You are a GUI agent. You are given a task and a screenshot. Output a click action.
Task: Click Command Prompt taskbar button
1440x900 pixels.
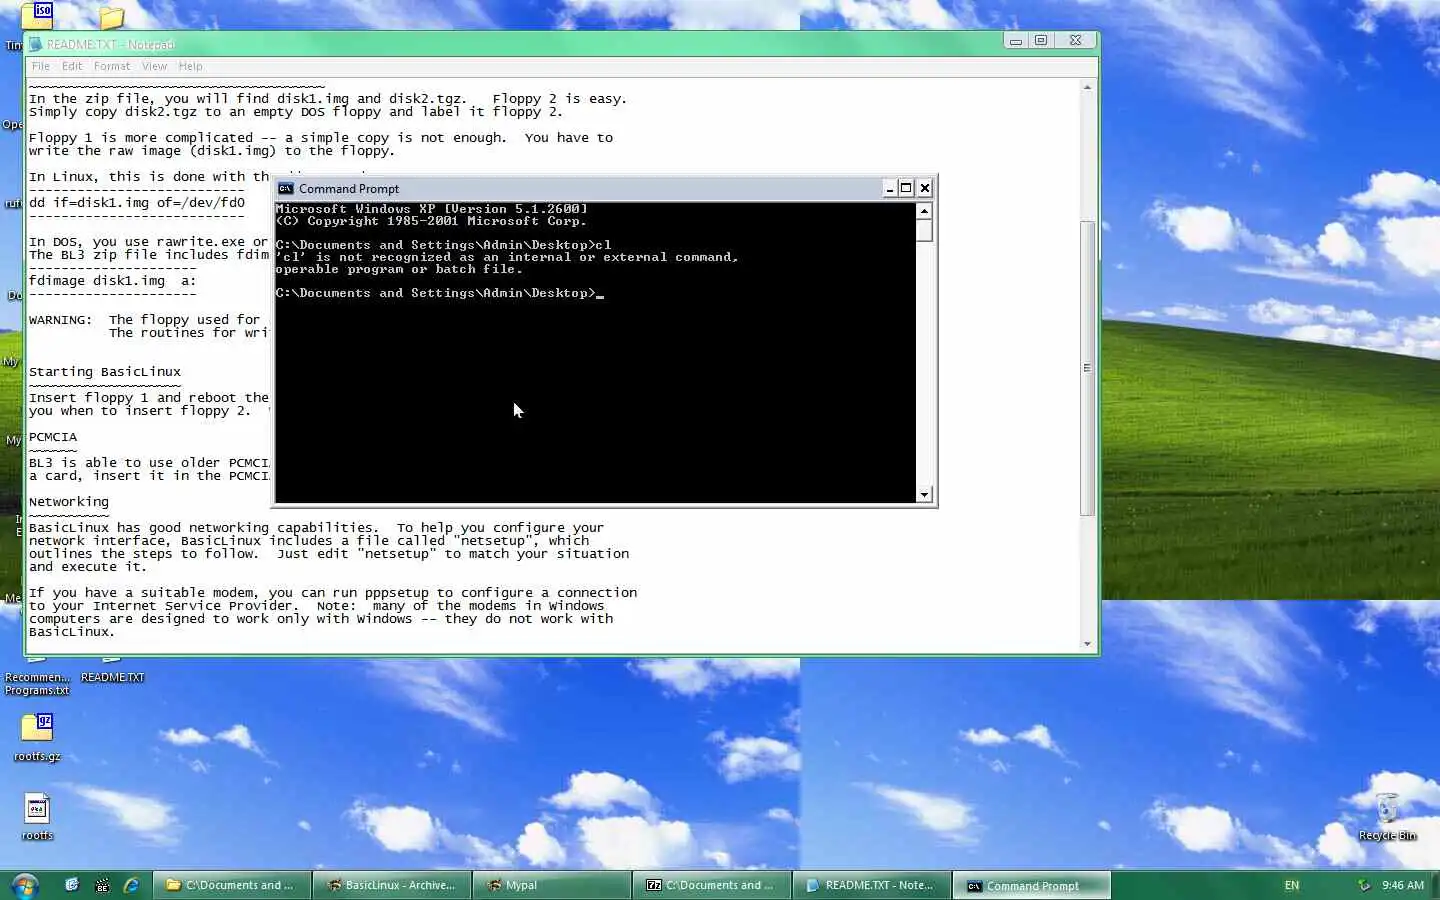pos(1031,885)
